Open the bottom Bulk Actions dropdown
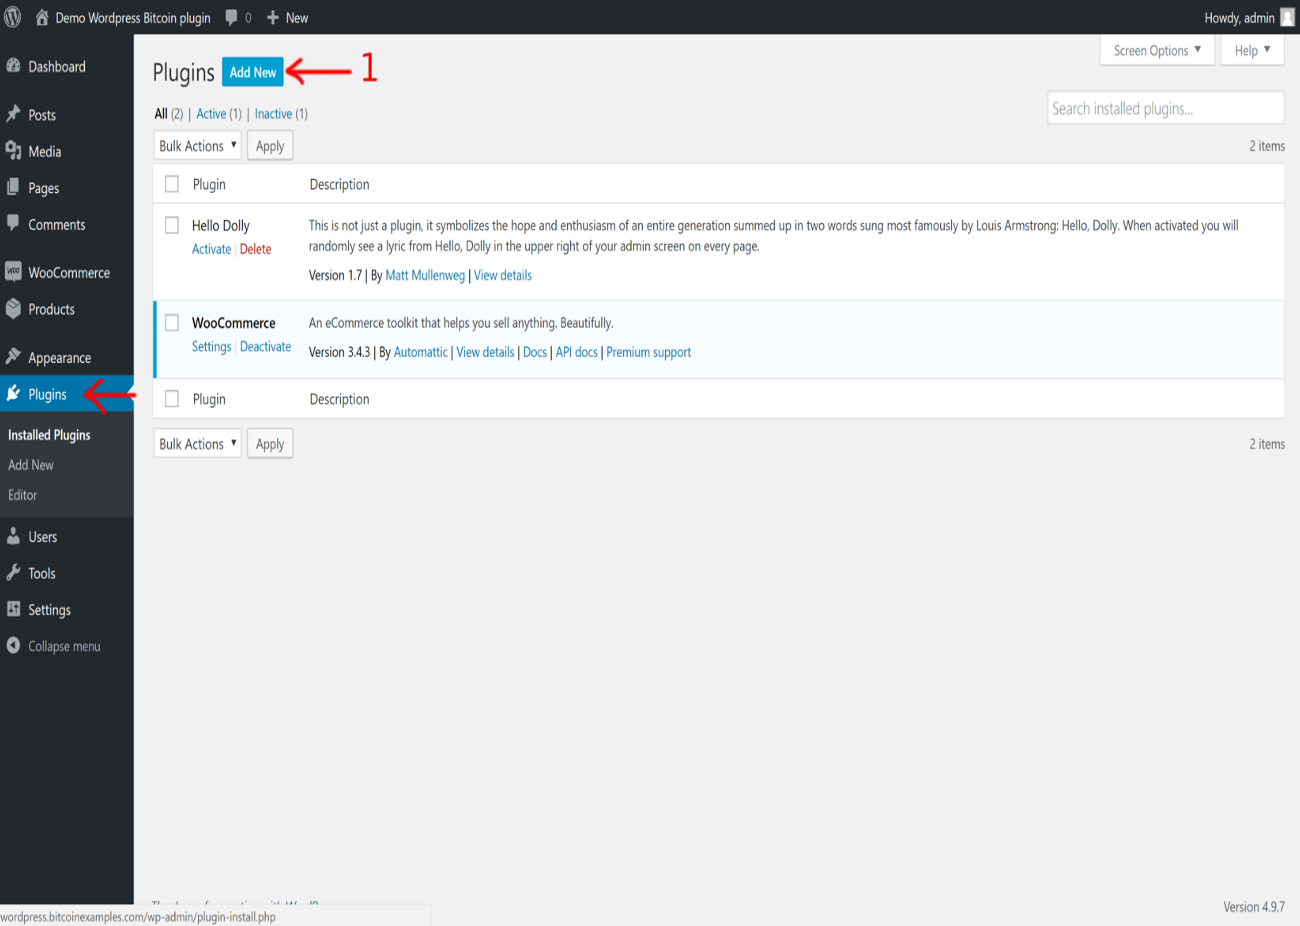The image size is (1300, 926). coord(198,444)
